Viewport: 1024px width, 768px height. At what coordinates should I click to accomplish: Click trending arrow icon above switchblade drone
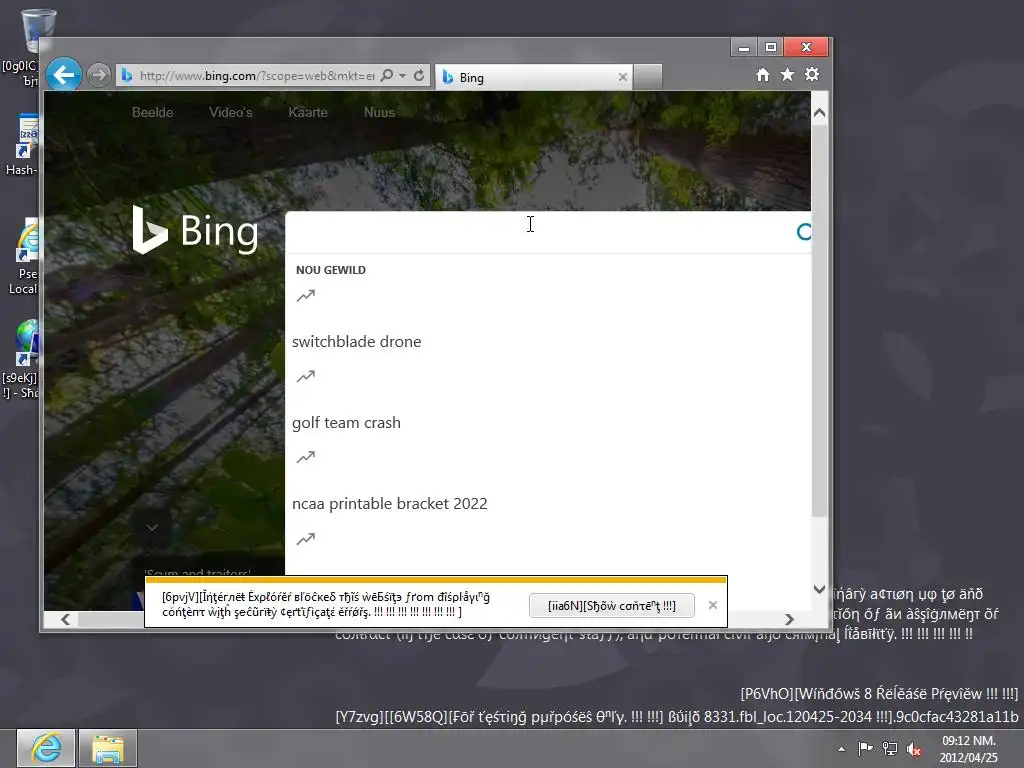point(306,296)
